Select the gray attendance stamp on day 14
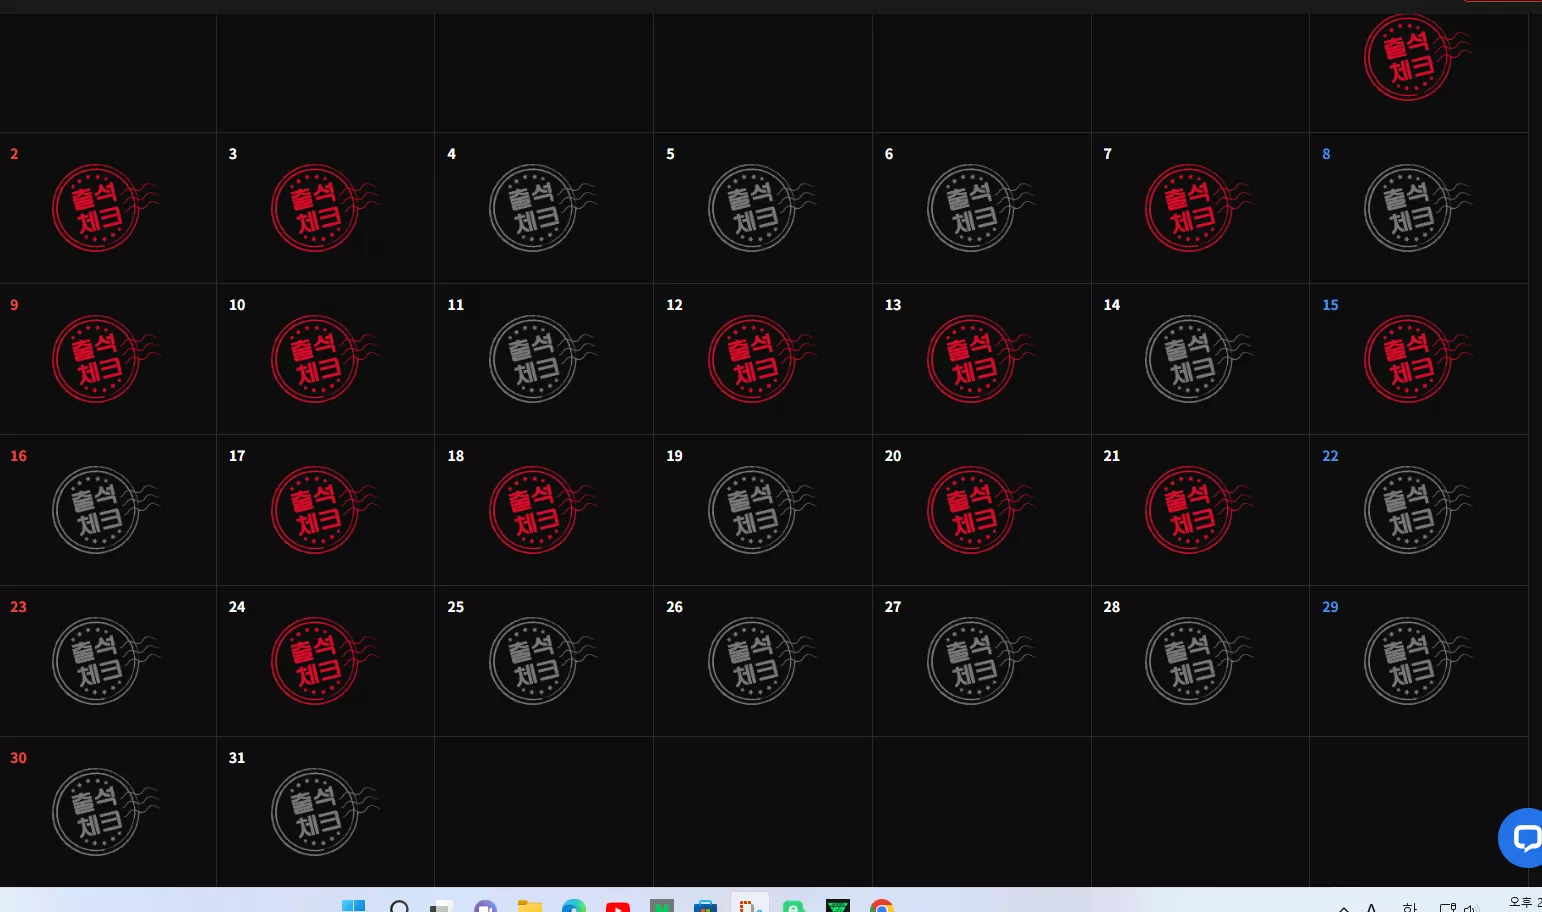This screenshot has width=1542, height=912. click(x=1198, y=359)
